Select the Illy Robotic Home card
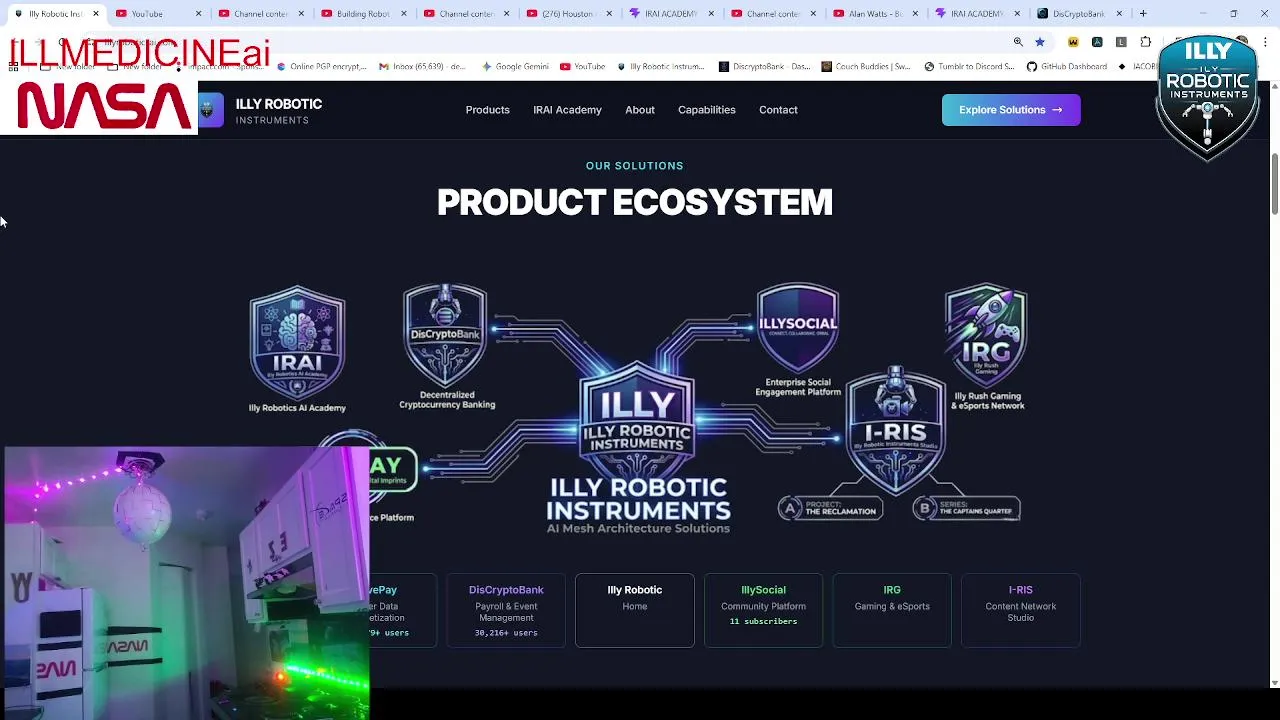Viewport: 1280px width, 720px height. tap(635, 610)
